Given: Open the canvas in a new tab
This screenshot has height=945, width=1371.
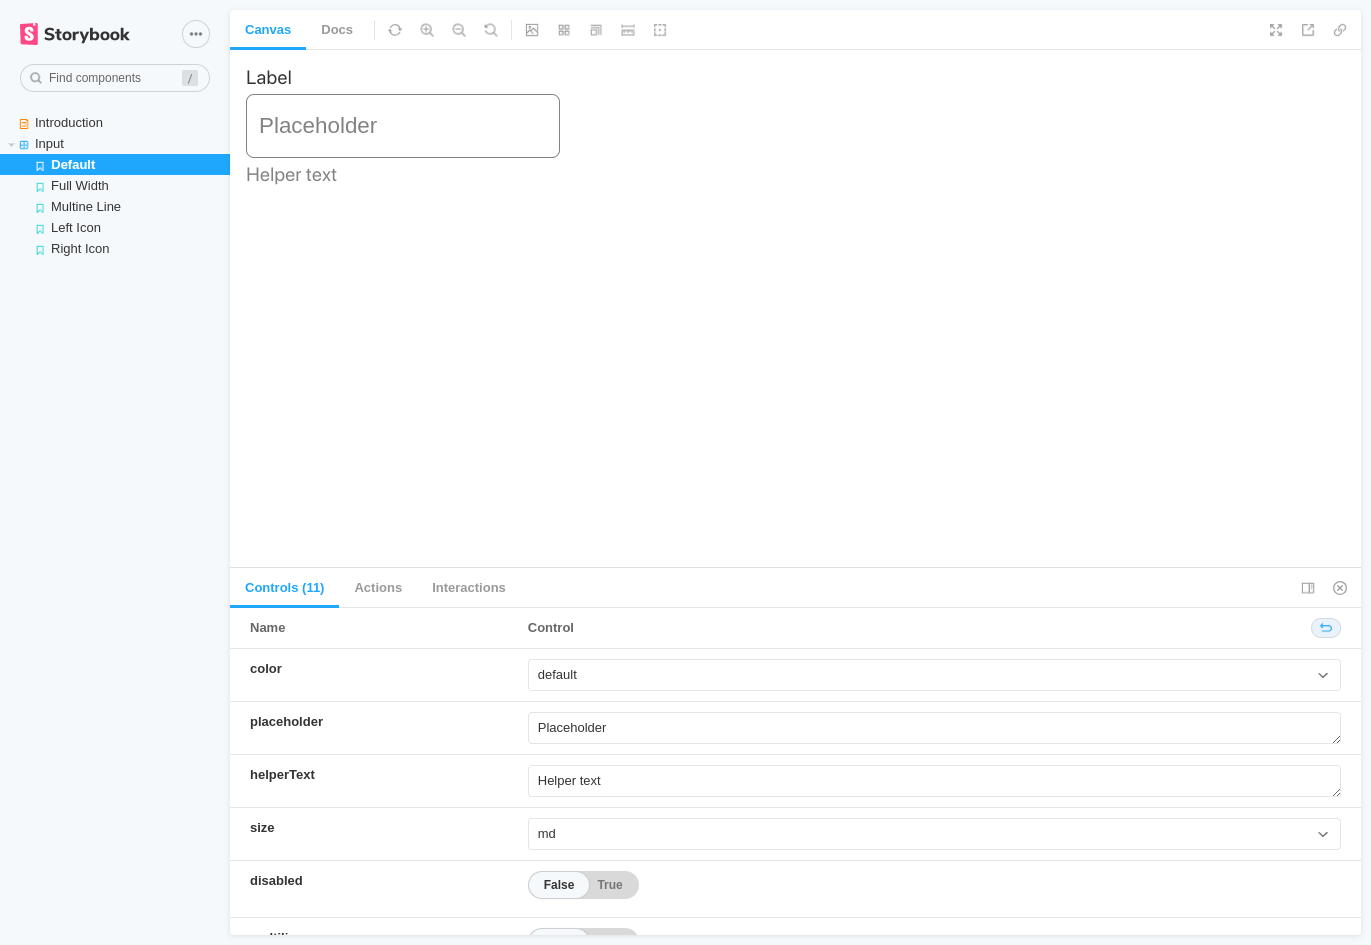Looking at the screenshot, I should coord(1308,30).
